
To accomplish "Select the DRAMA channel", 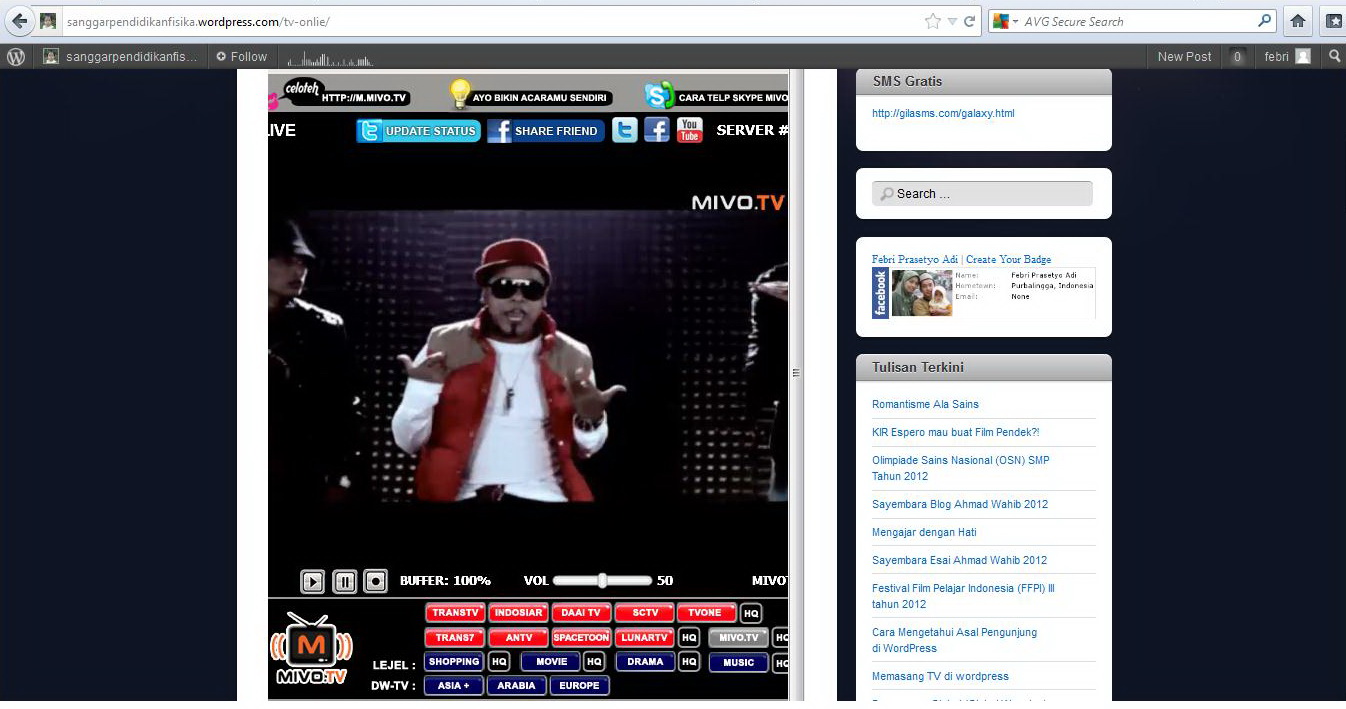I will click(645, 662).
